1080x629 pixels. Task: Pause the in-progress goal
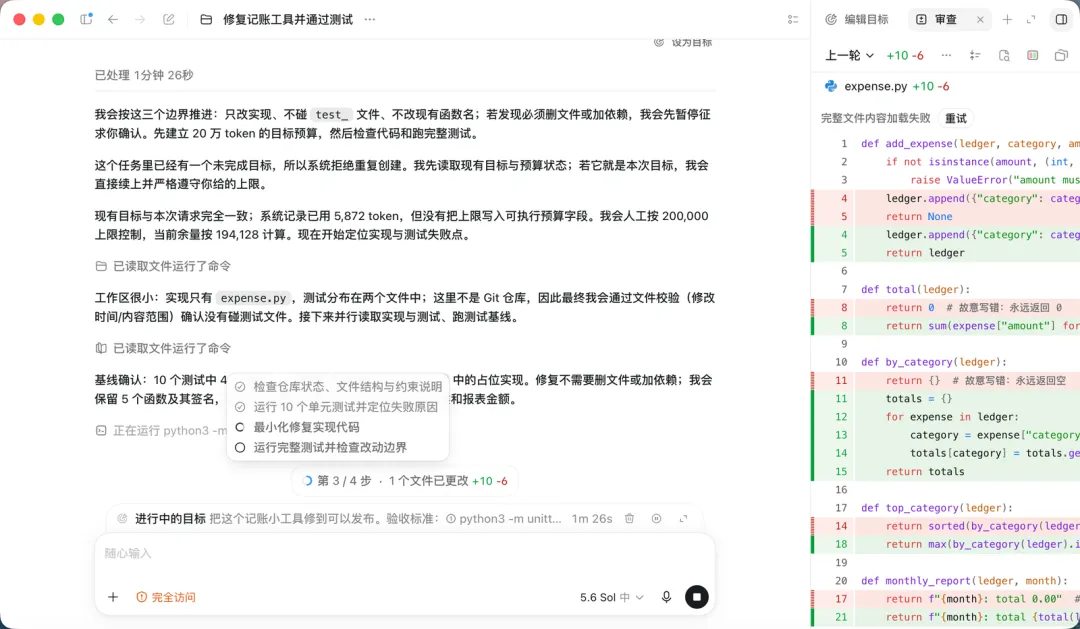coord(656,518)
